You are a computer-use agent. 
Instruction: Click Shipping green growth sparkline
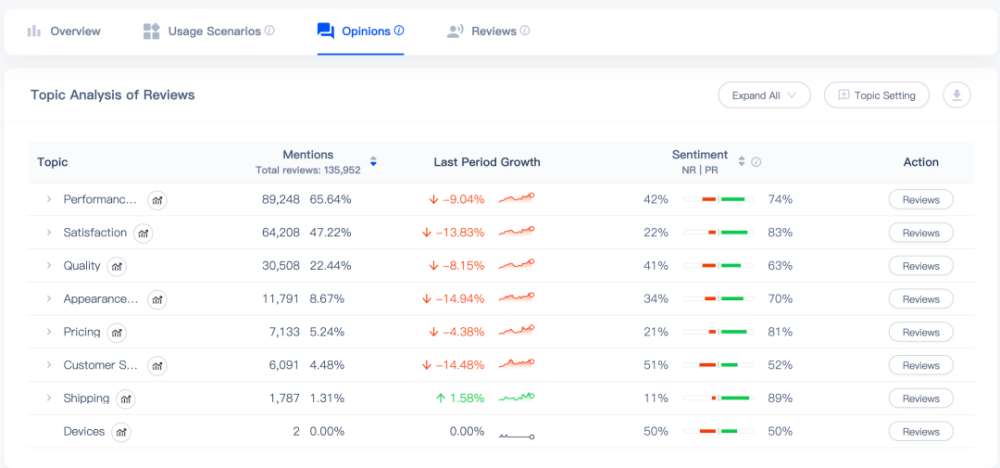(x=517, y=397)
